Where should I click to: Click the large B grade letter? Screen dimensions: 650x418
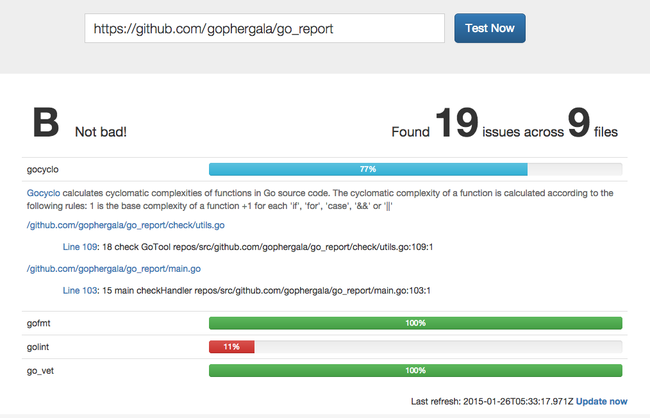47,123
